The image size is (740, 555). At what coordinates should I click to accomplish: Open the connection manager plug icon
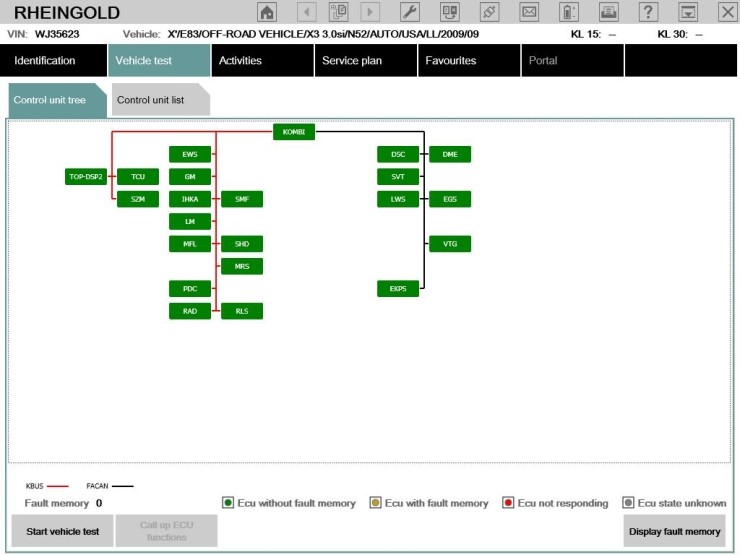[489, 12]
